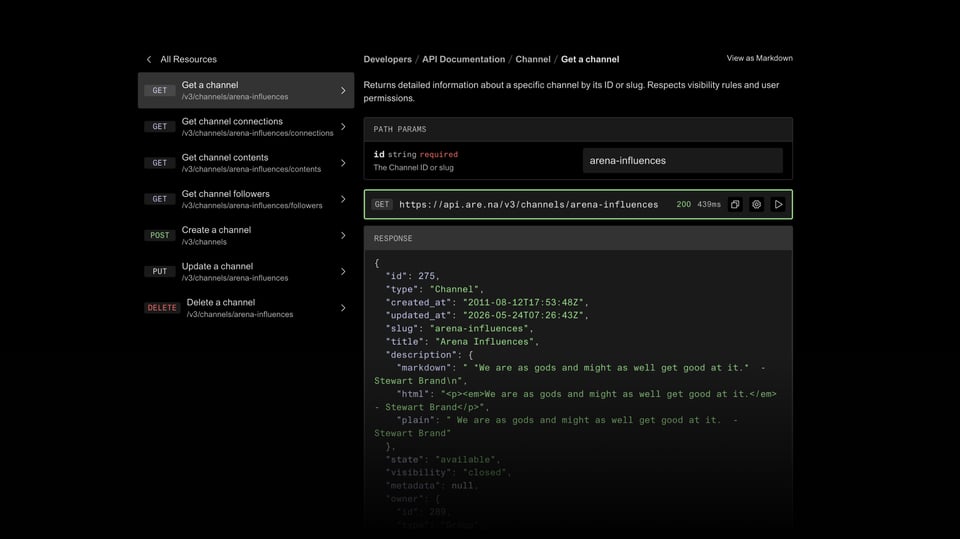Go to Channel breadcrumb
The height and width of the screenshot is (539, 960).
pos(533,59)
